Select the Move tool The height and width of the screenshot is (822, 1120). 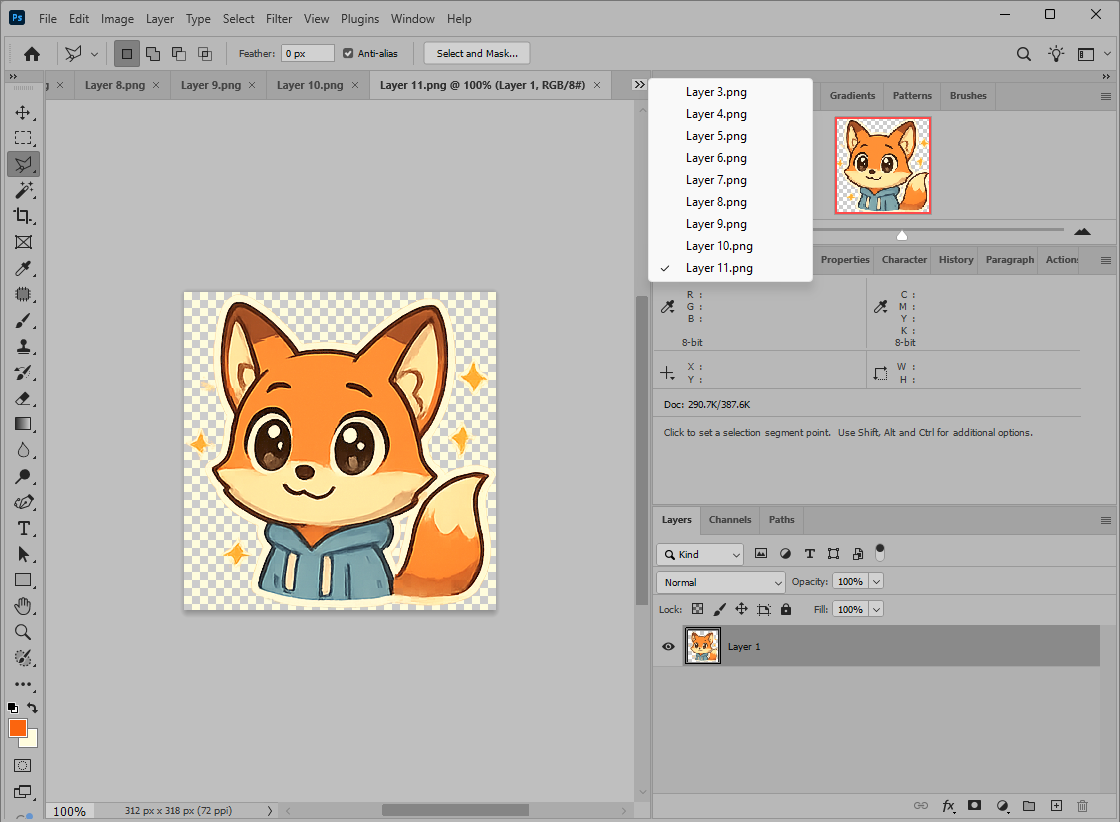(x=23, y=113)
